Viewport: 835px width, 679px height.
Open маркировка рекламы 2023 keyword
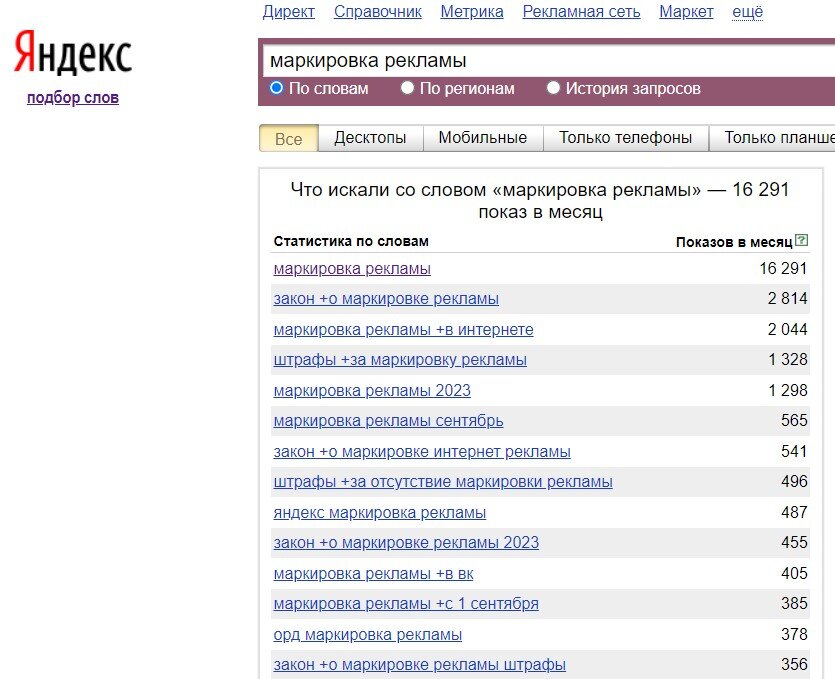coord(372,391)
